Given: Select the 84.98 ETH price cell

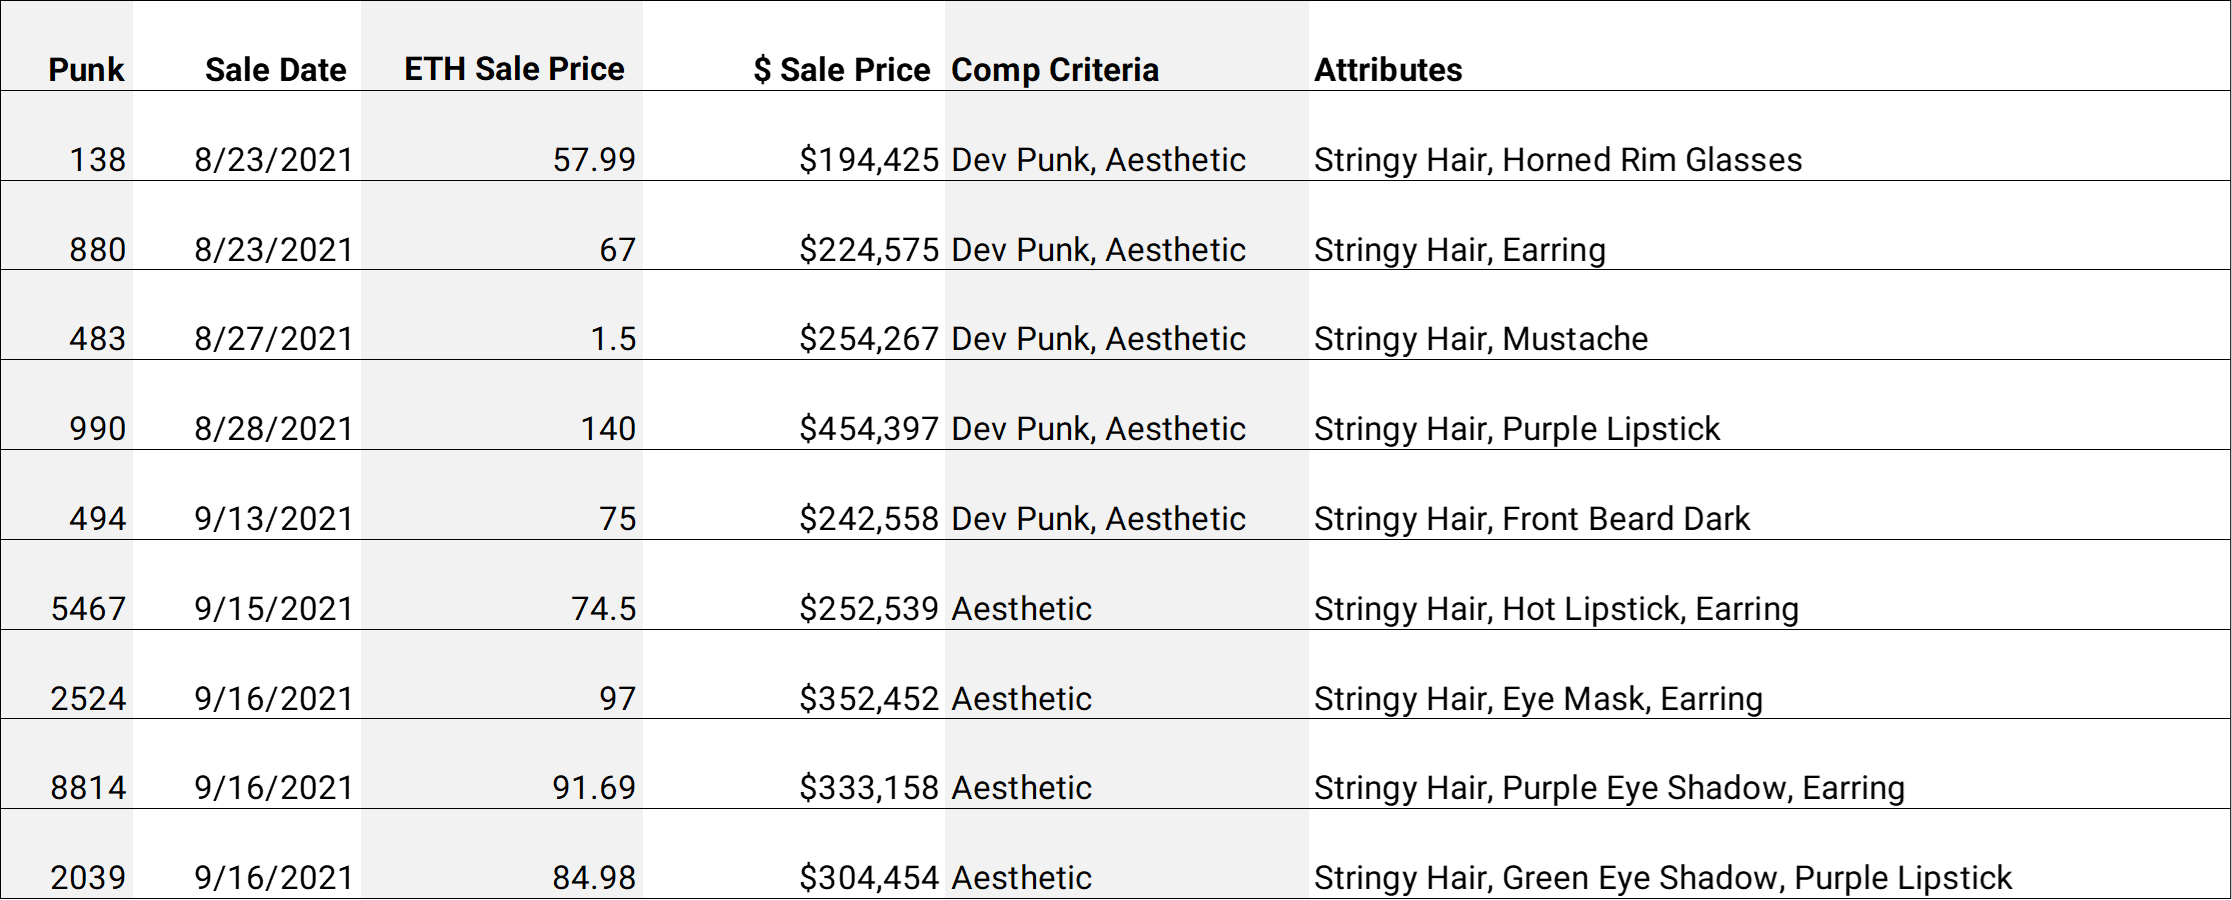Looking at the screenshot, I should coord(501,854).
